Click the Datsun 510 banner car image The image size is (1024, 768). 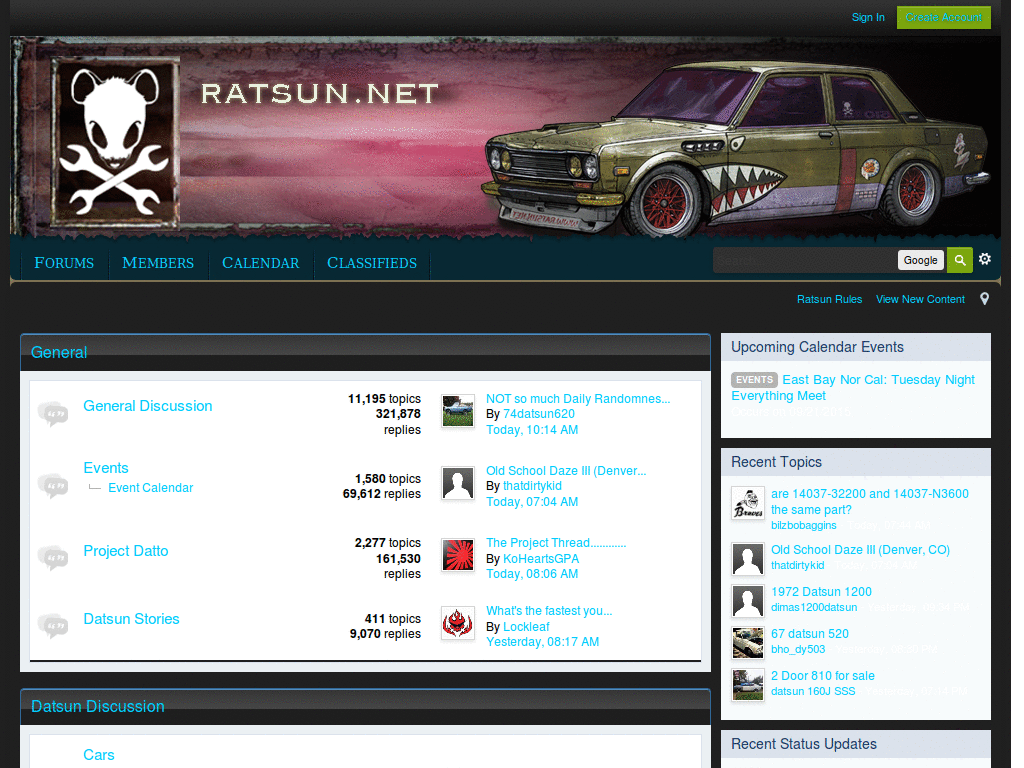tap(736, 150)
